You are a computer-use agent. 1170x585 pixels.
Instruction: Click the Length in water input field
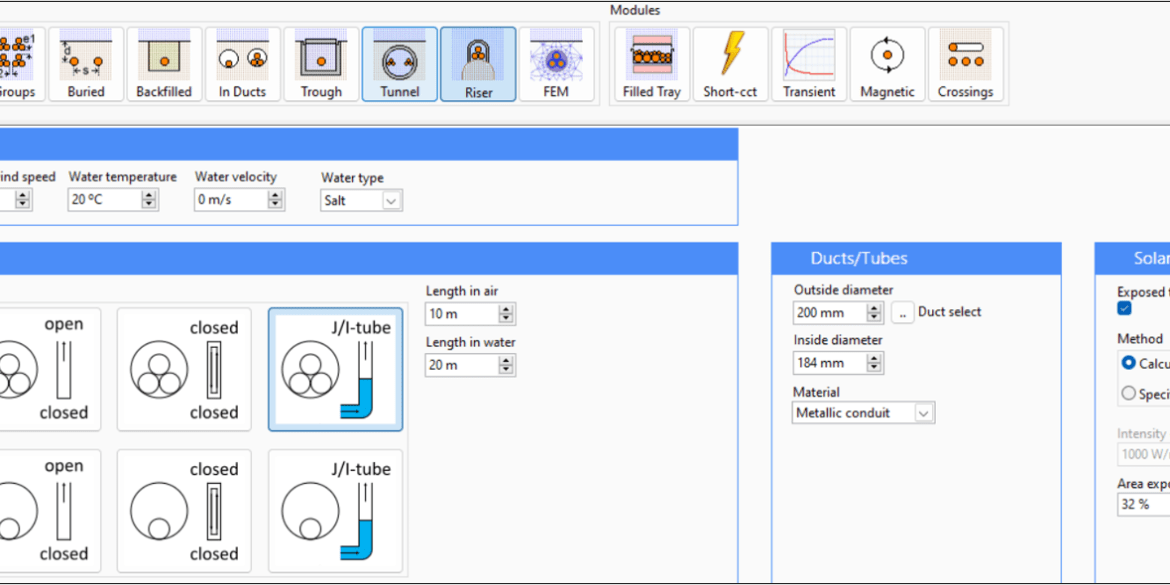(x=460, y=364)
